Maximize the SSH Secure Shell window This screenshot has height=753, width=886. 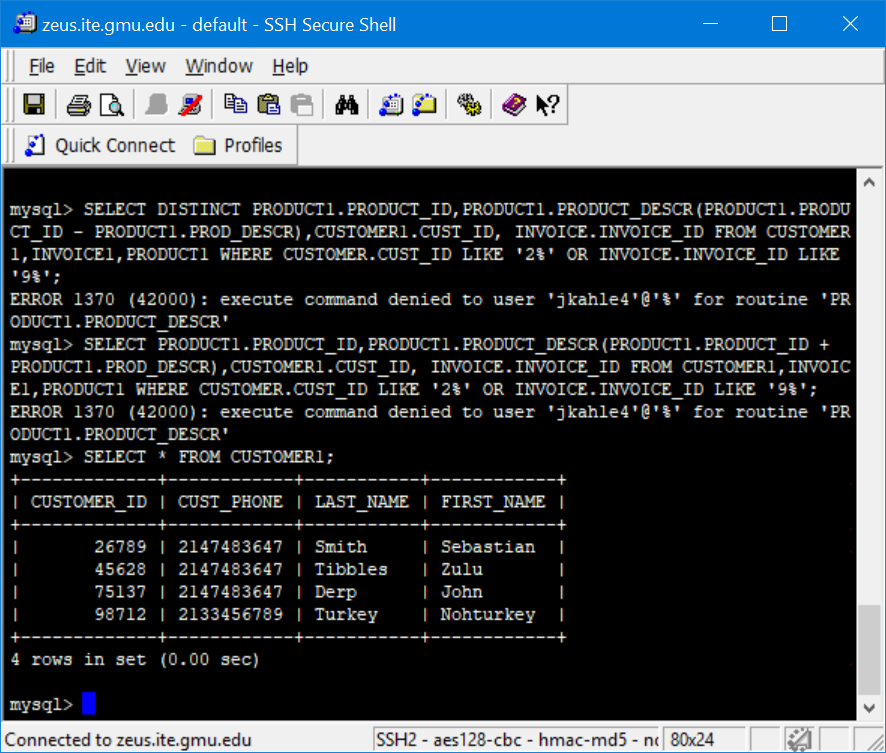point(779,24)
